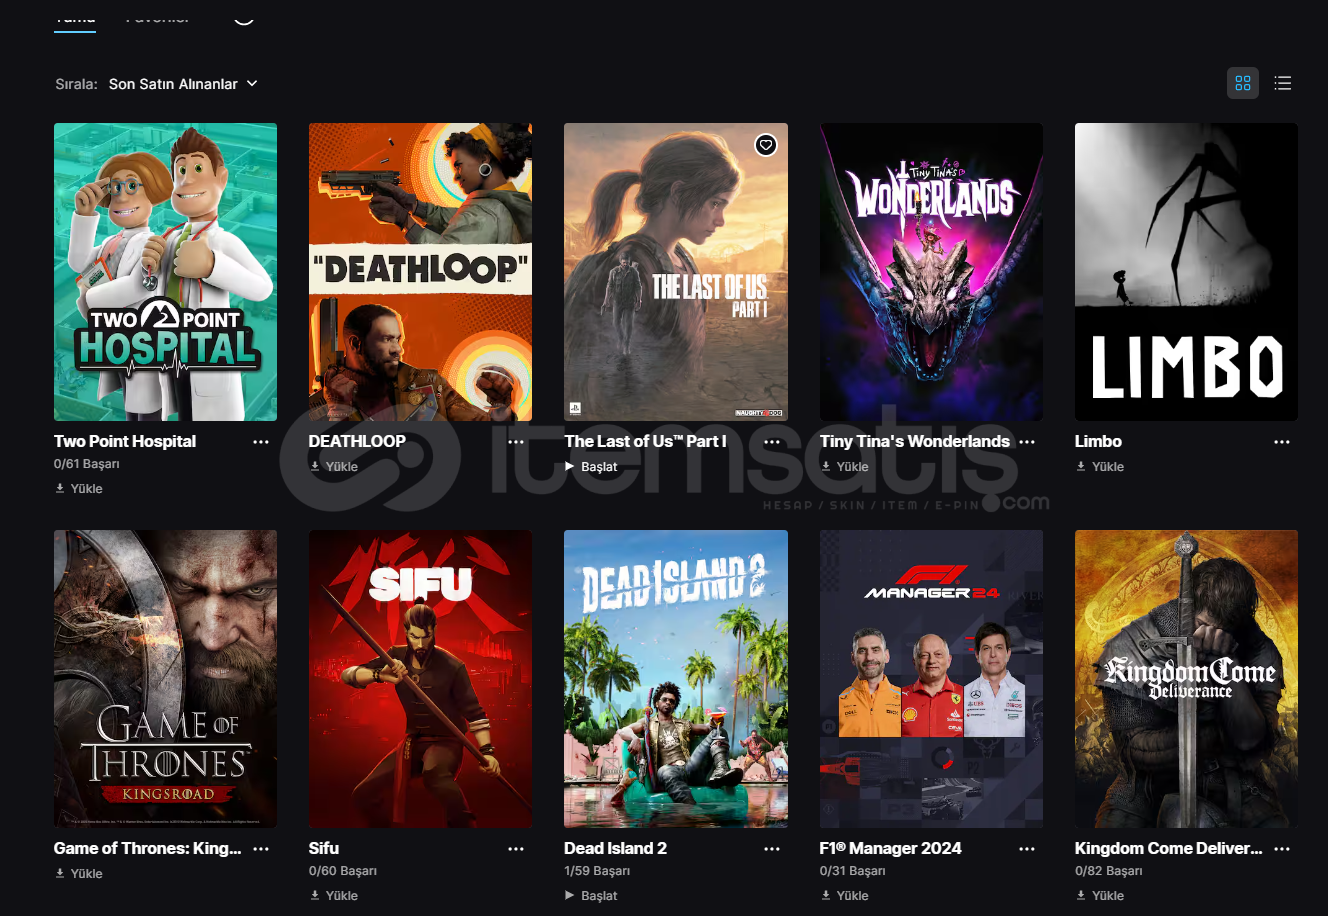Open three-dot menu for Tiny Tina's Wonderlands
The width and height of the screenshot is (1328, 916).
1027,441
